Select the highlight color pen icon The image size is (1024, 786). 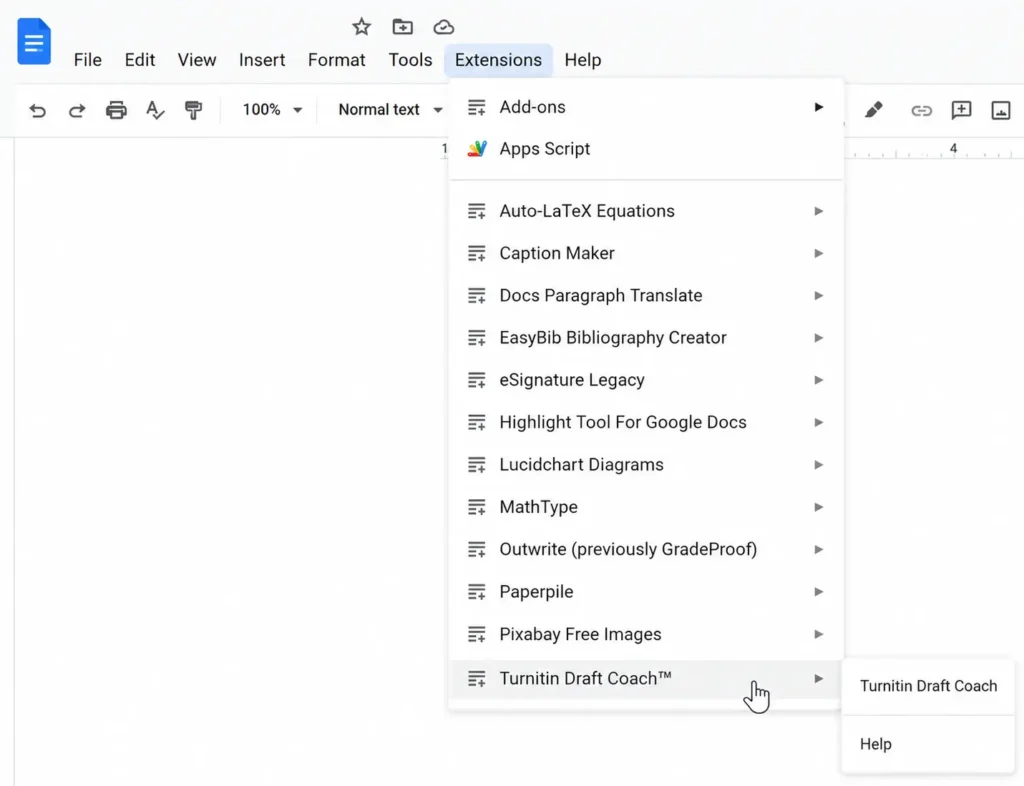click(x=874, y=110)
